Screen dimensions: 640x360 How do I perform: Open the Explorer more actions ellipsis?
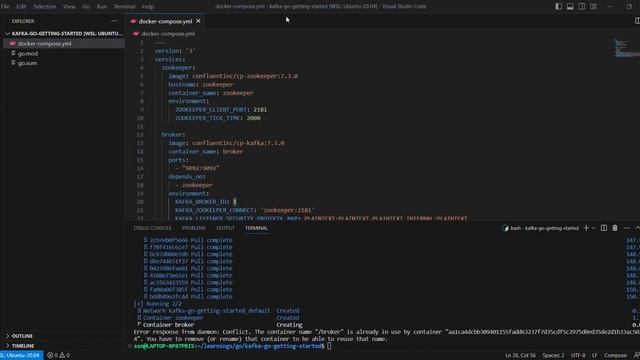[x=114, y=21]
